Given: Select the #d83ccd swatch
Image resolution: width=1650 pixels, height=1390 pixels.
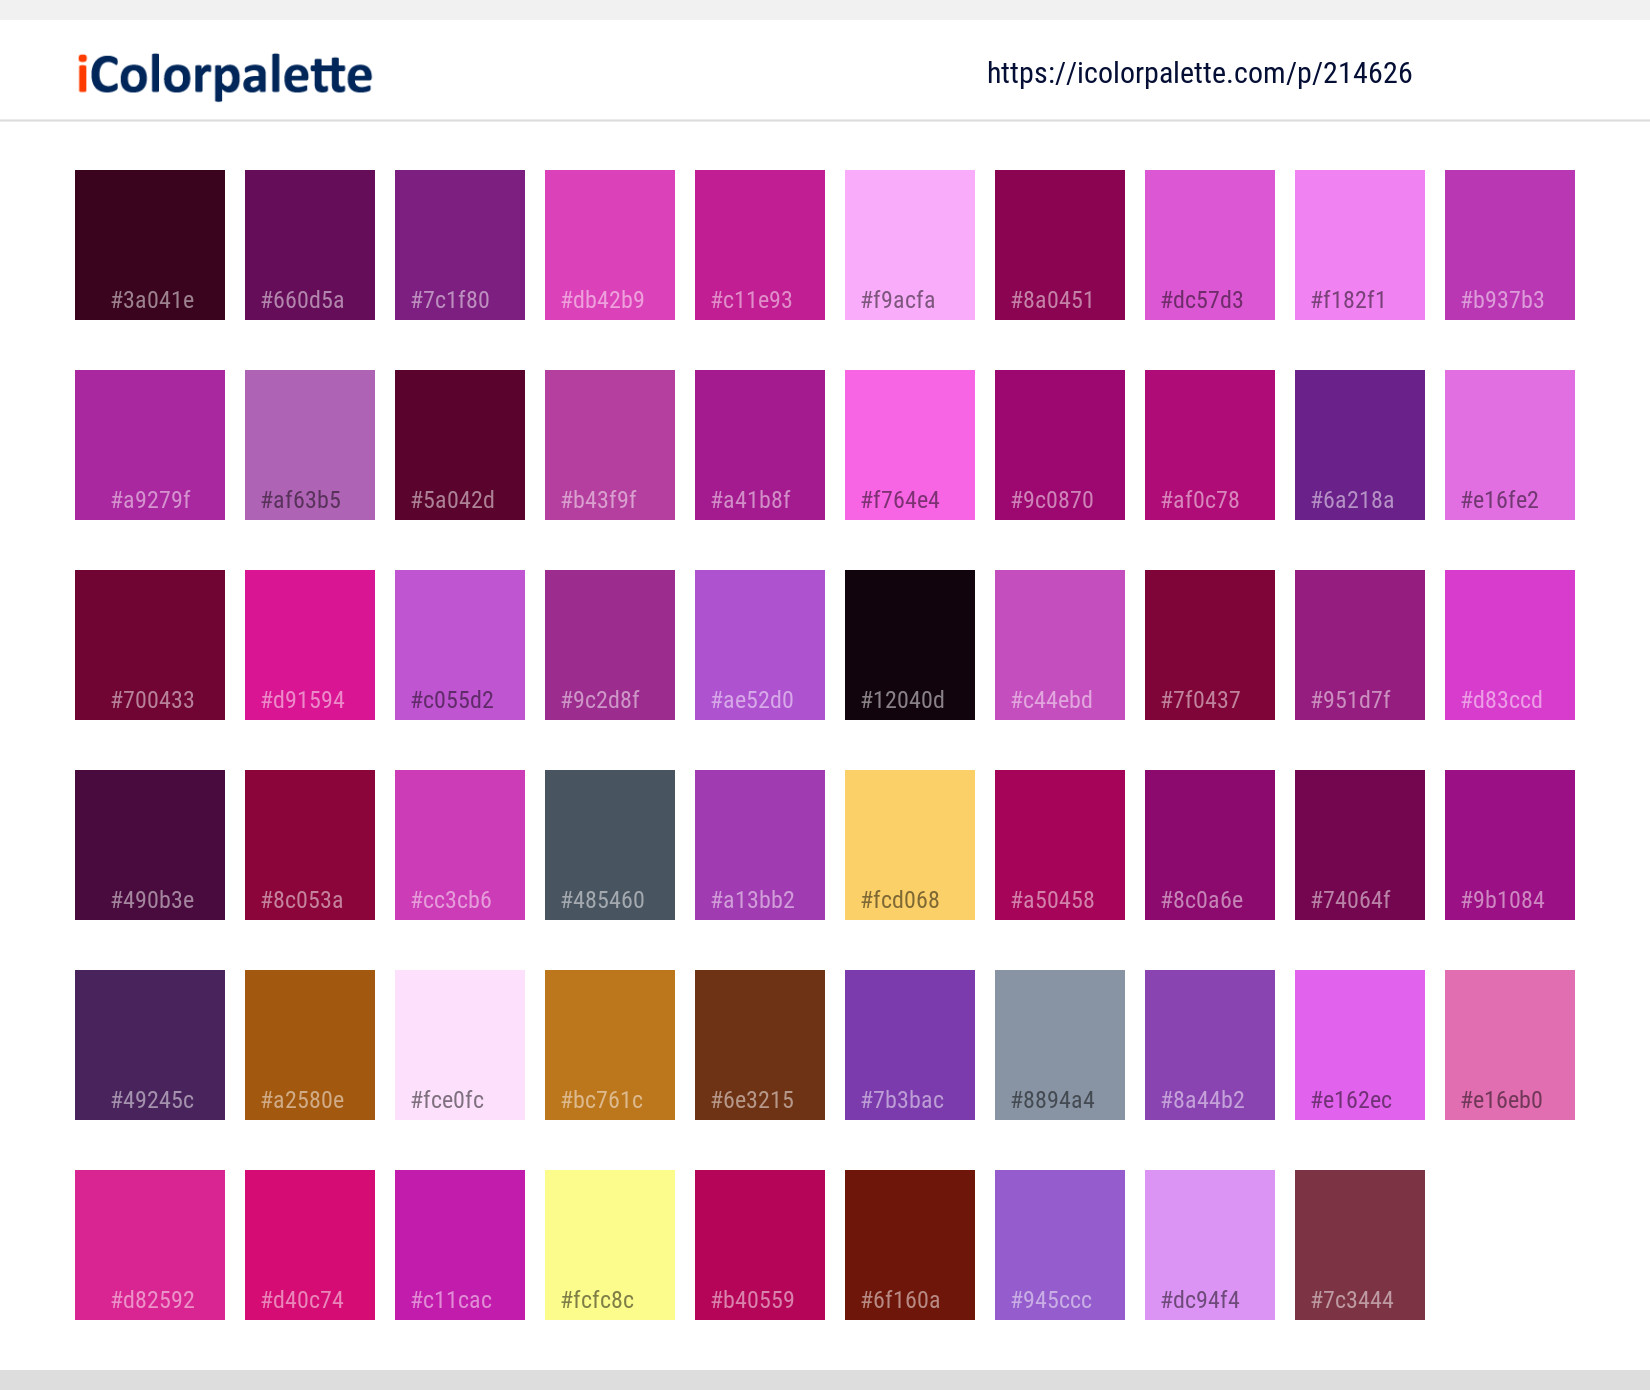Looking at the screenshot, I should (x=1510, y=645).
